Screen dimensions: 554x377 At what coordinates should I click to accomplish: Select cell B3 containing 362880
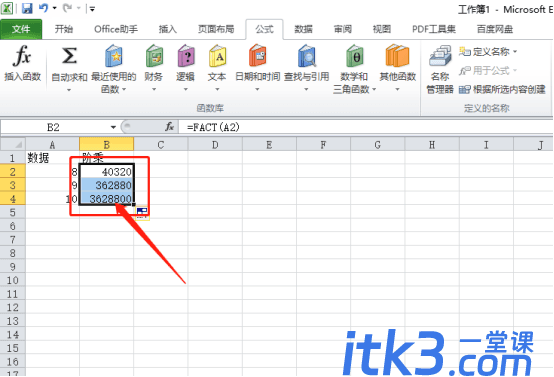click(x=106, y=185)
